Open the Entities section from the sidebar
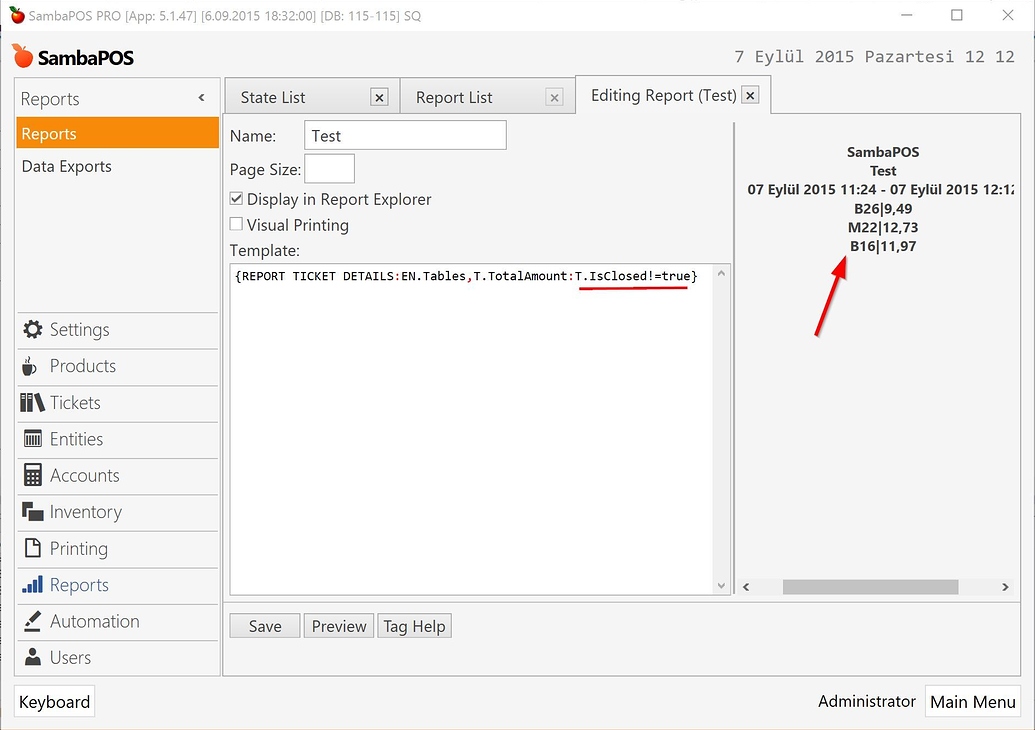The image size is (1035, 730). pos(78,439)
